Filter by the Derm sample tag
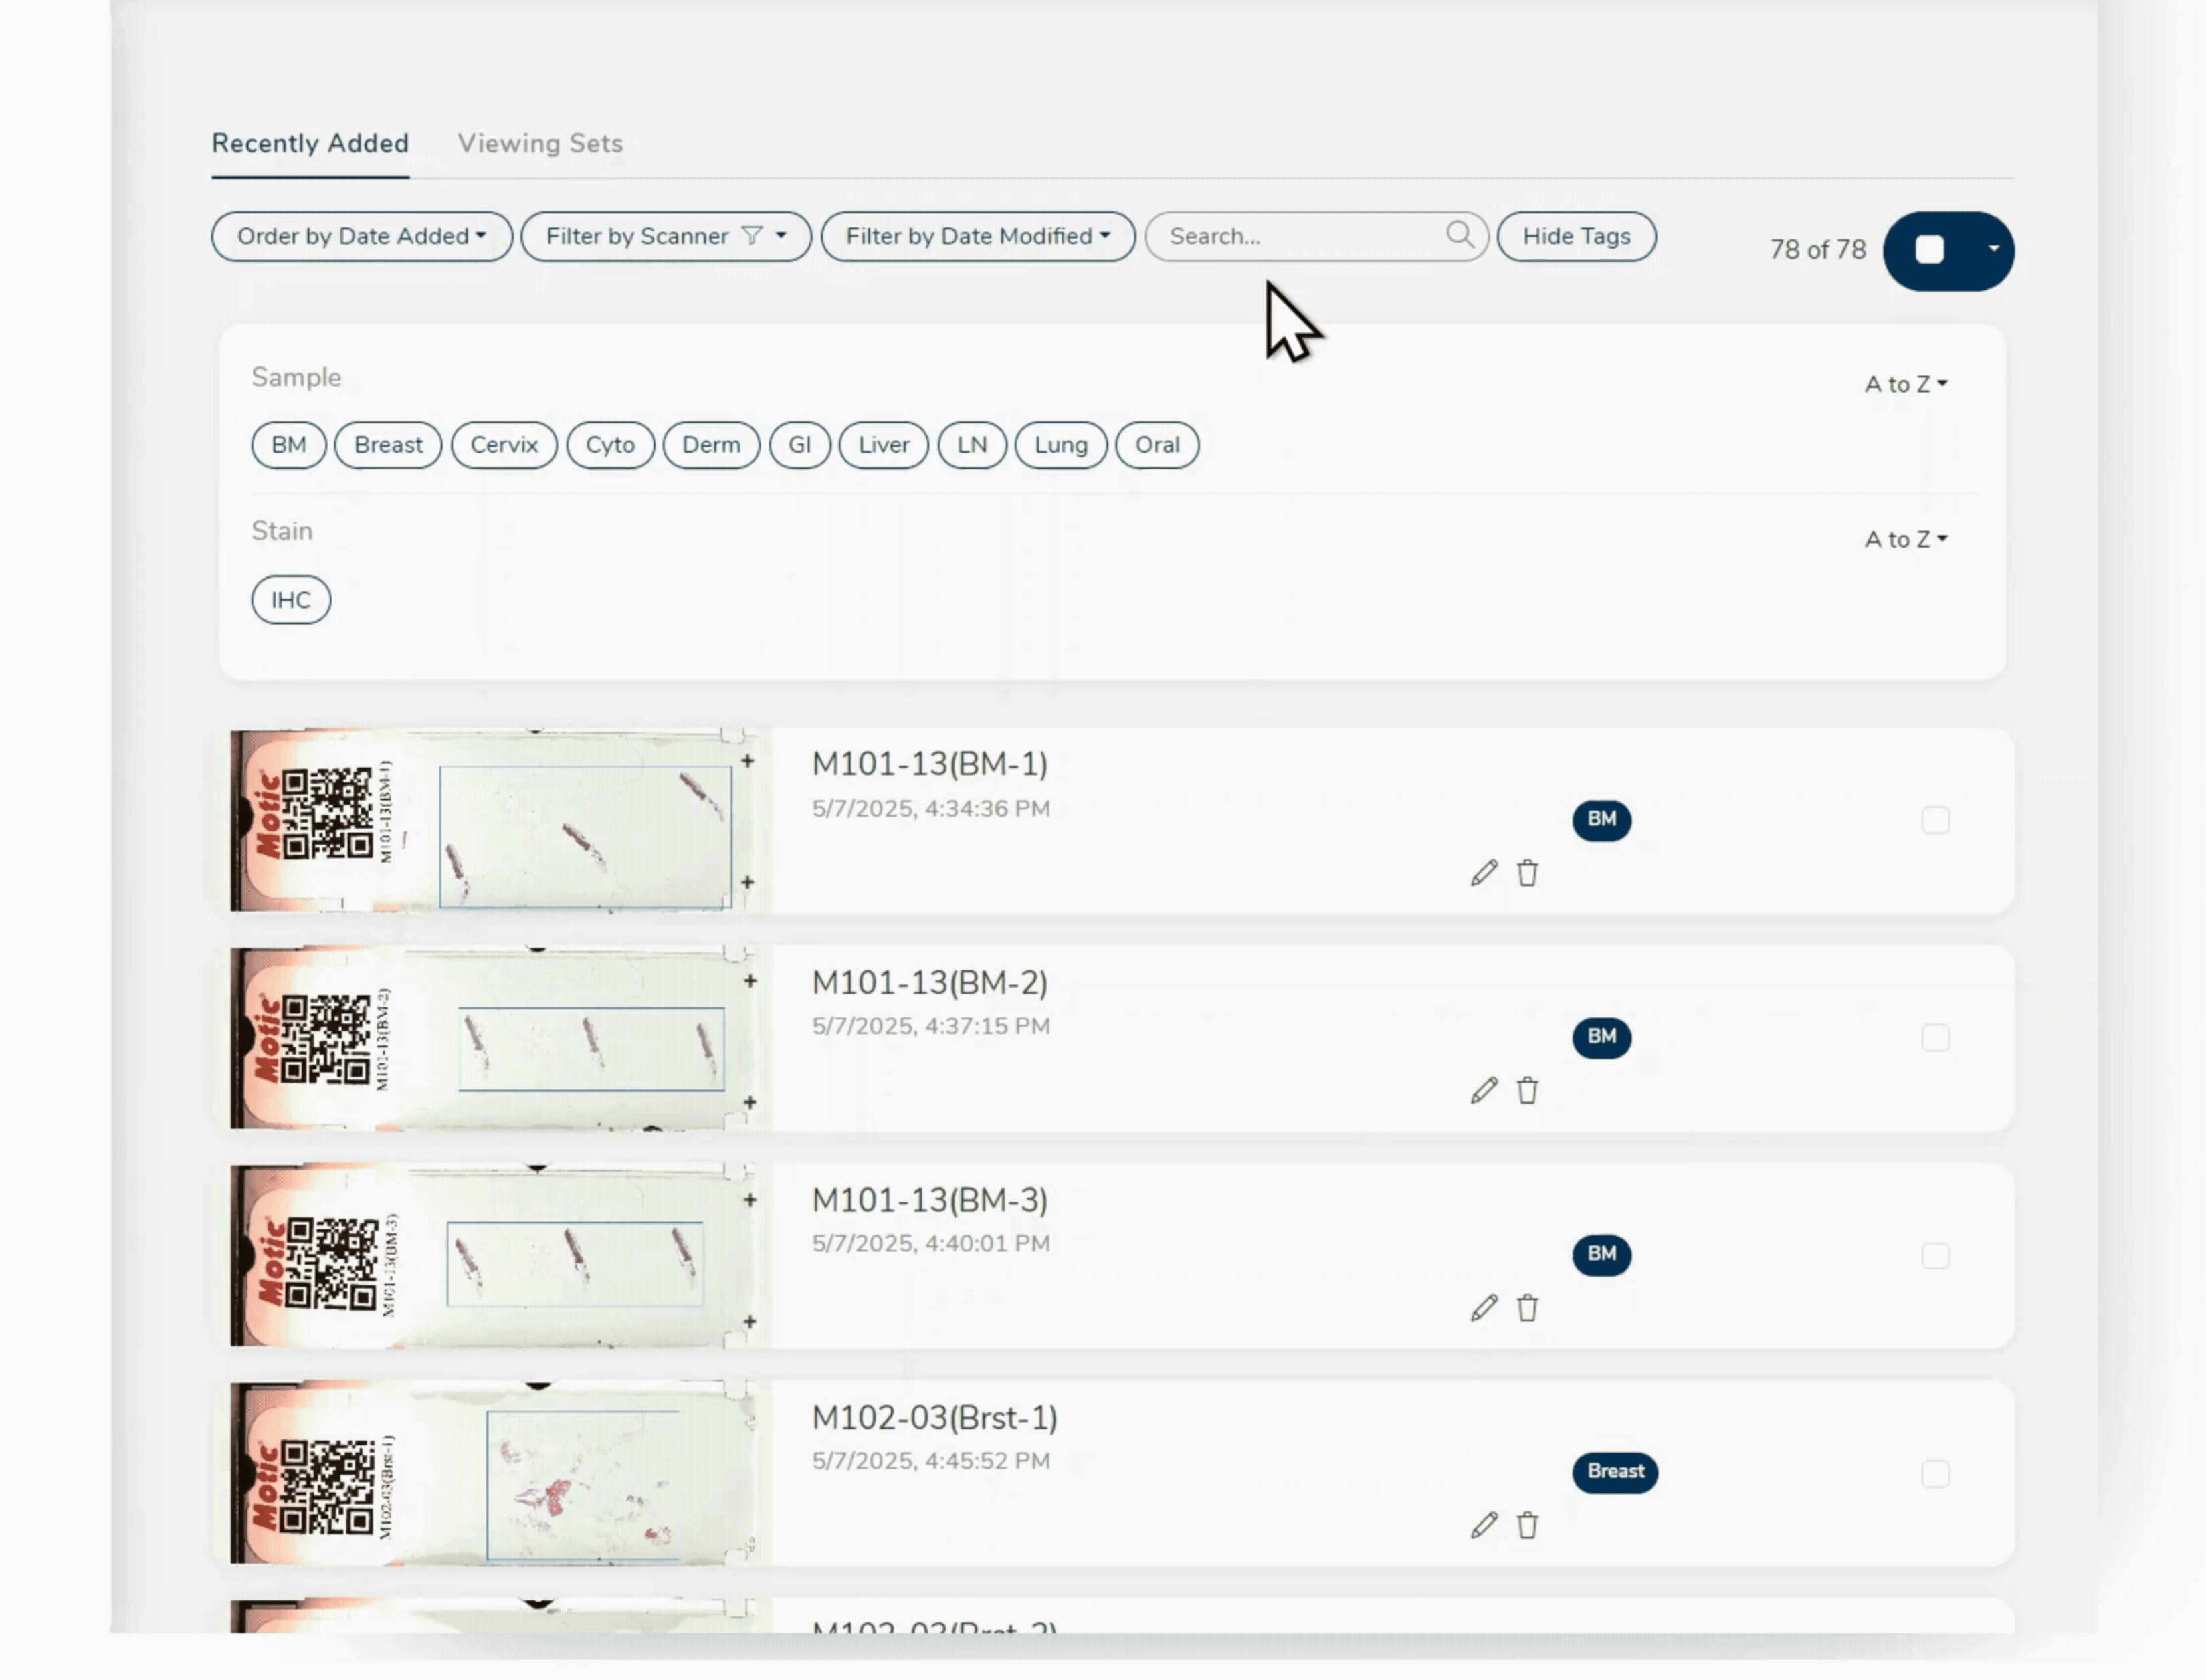The width and height of the screenshot is (2206, 1680). coord(711,445)
